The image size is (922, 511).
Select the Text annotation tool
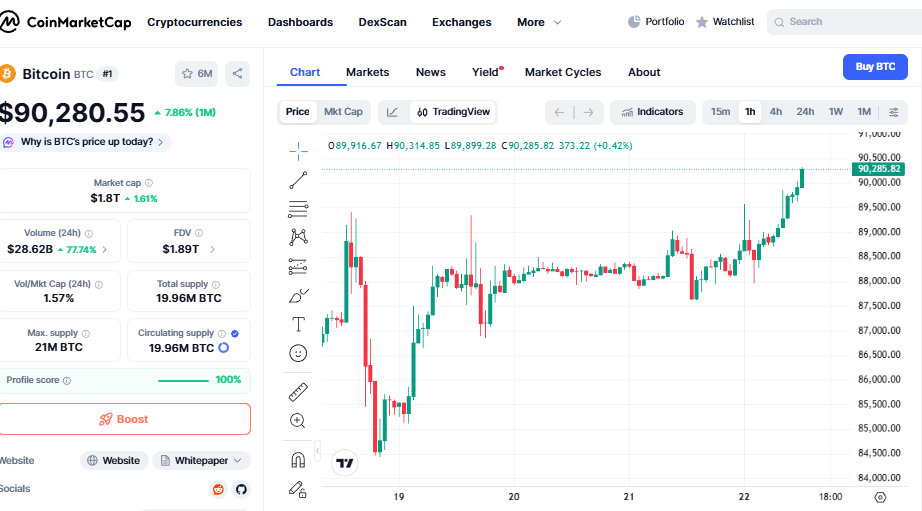(298, 324)
